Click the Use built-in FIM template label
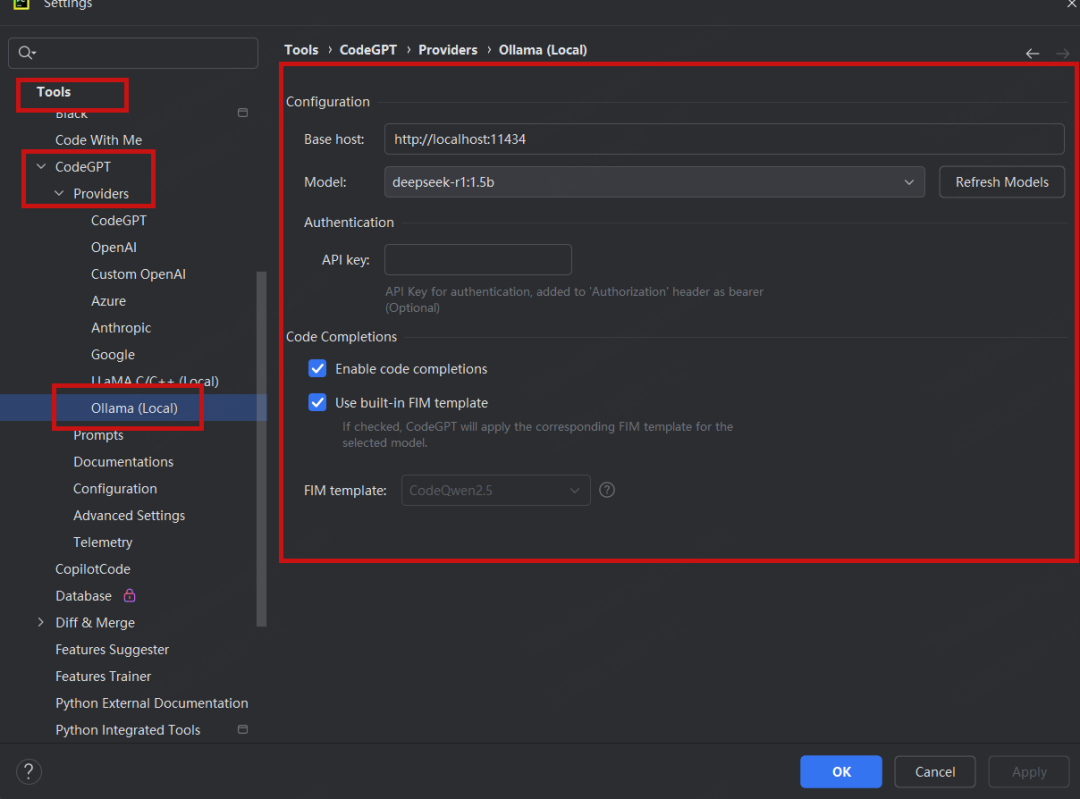 click(x=411, y=402)
